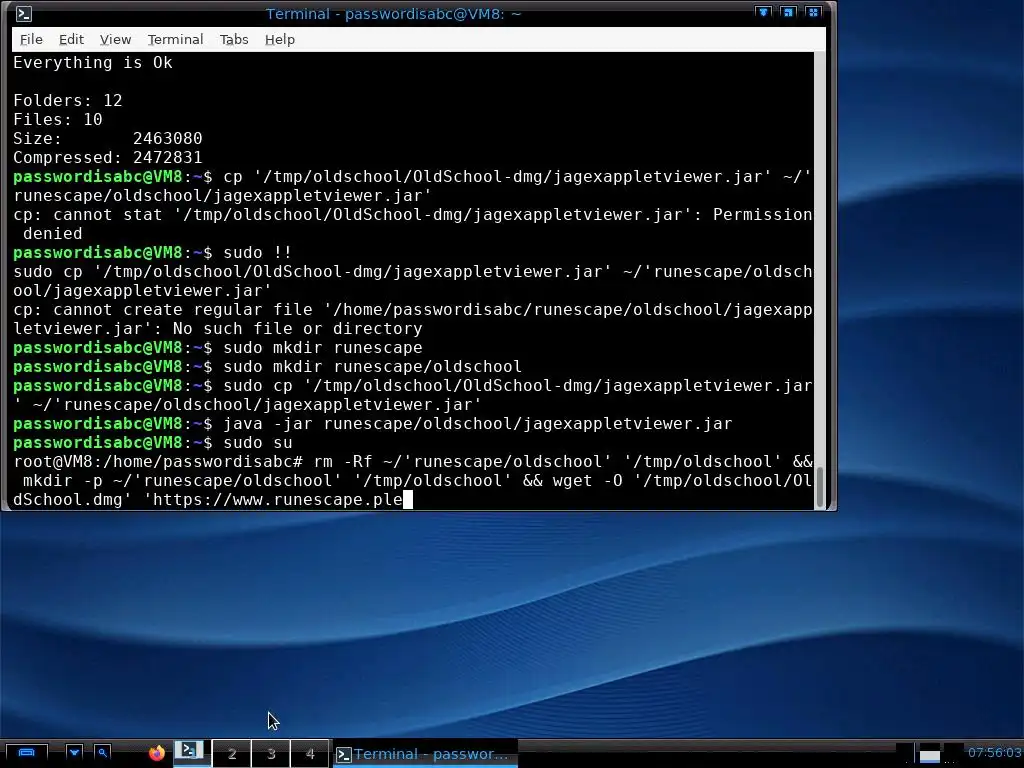This screenshot has width=1024, height=768.
Task: Click the Terminal - passwor... taskbar entry
Action: pyautogui.click(x=425, y=754)
